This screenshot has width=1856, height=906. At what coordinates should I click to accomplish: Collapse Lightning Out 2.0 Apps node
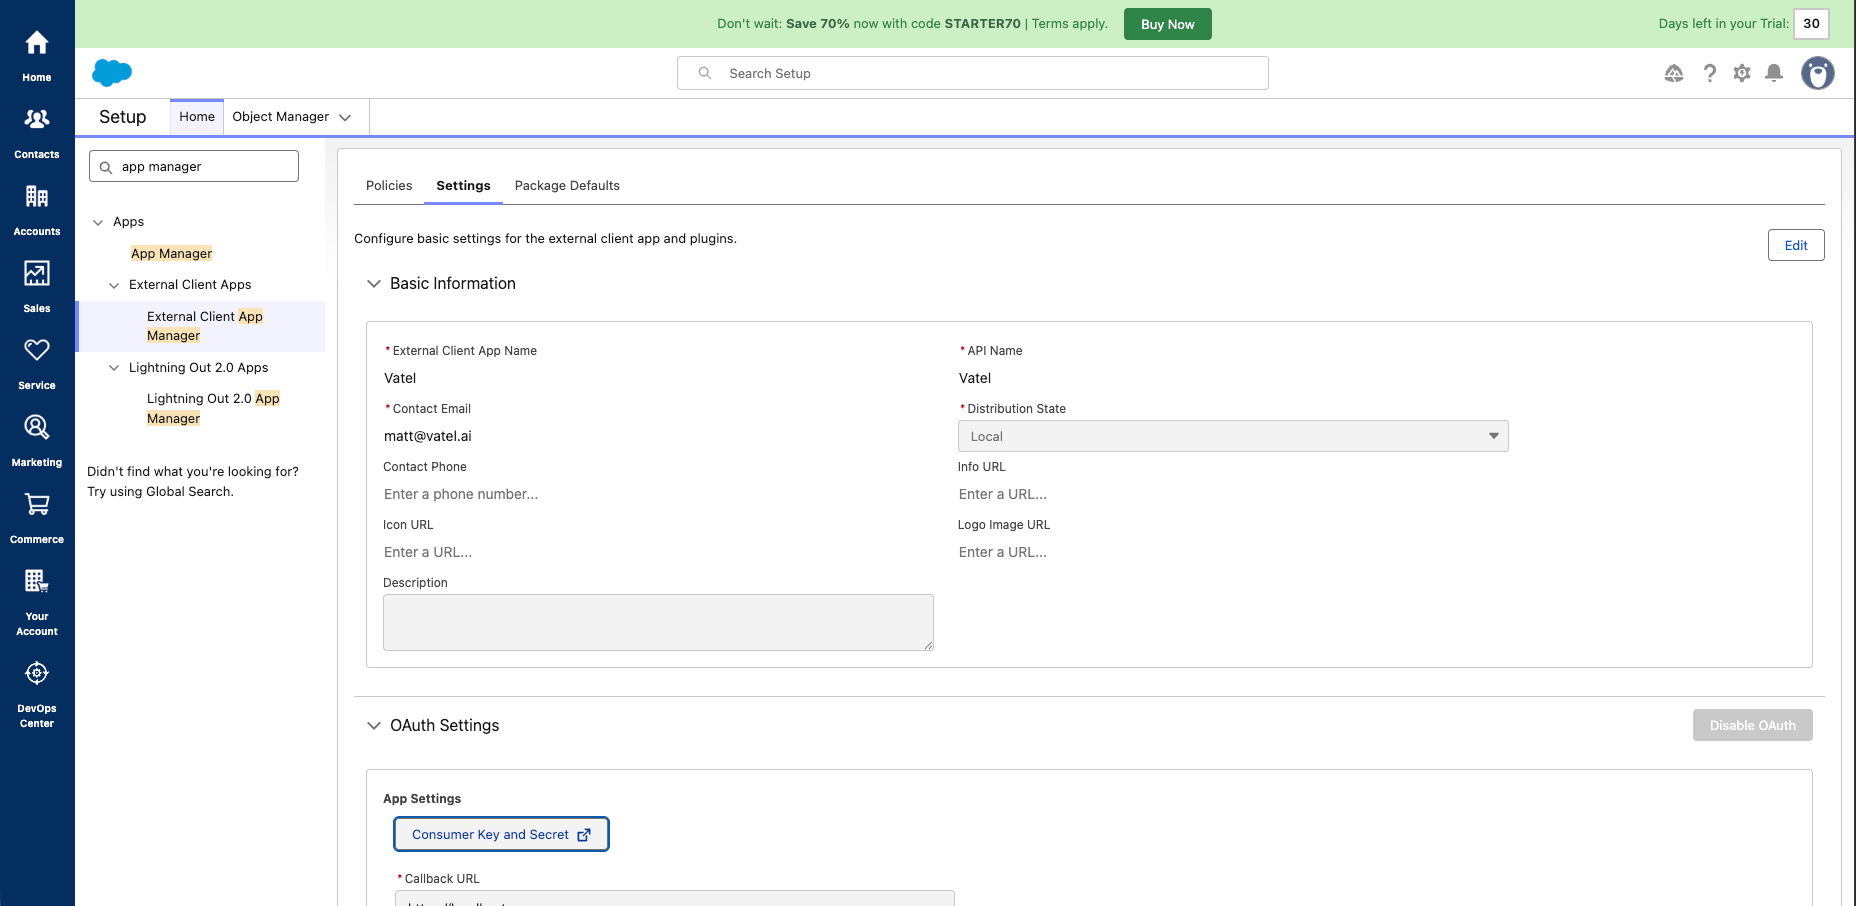tap(114, 368)
